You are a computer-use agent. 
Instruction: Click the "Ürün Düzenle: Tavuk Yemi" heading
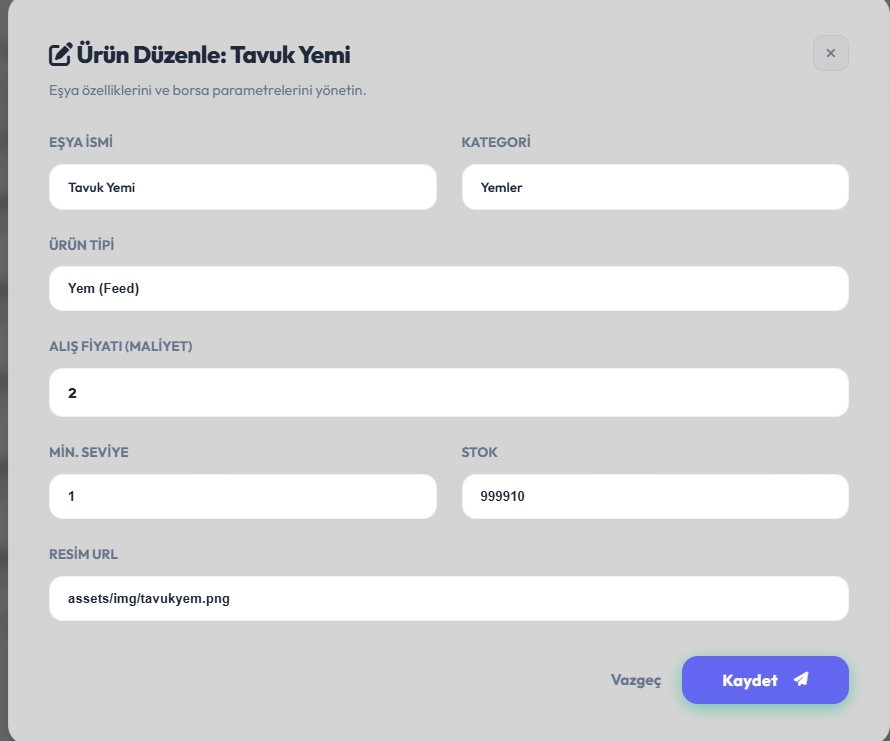pos(213,54)
